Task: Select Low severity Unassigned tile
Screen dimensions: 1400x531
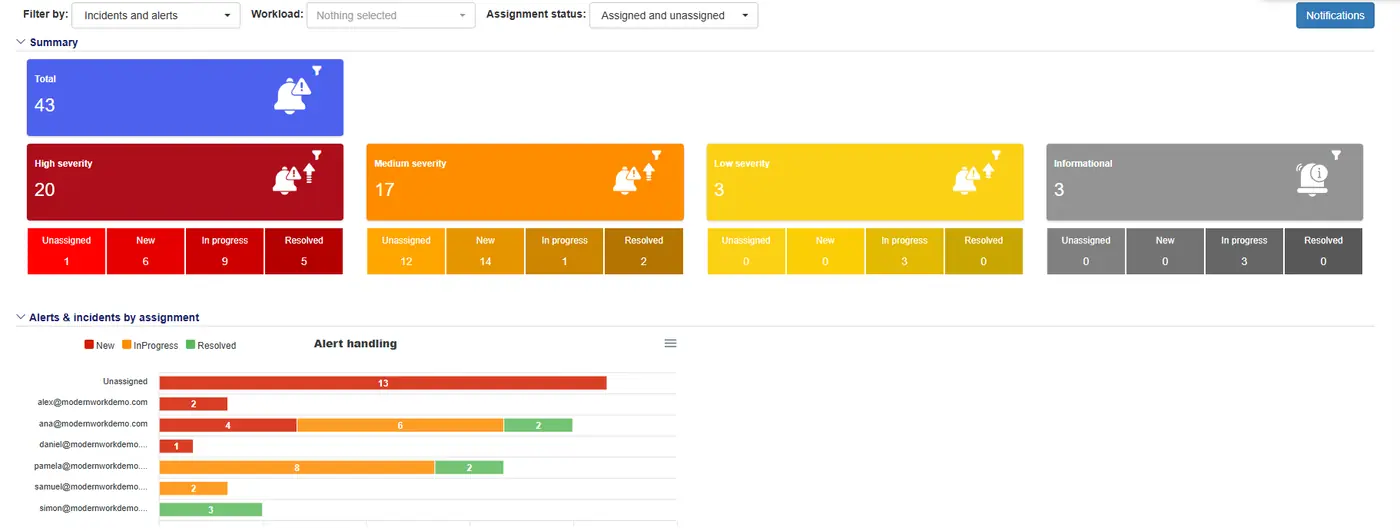Action: (746, 251)
